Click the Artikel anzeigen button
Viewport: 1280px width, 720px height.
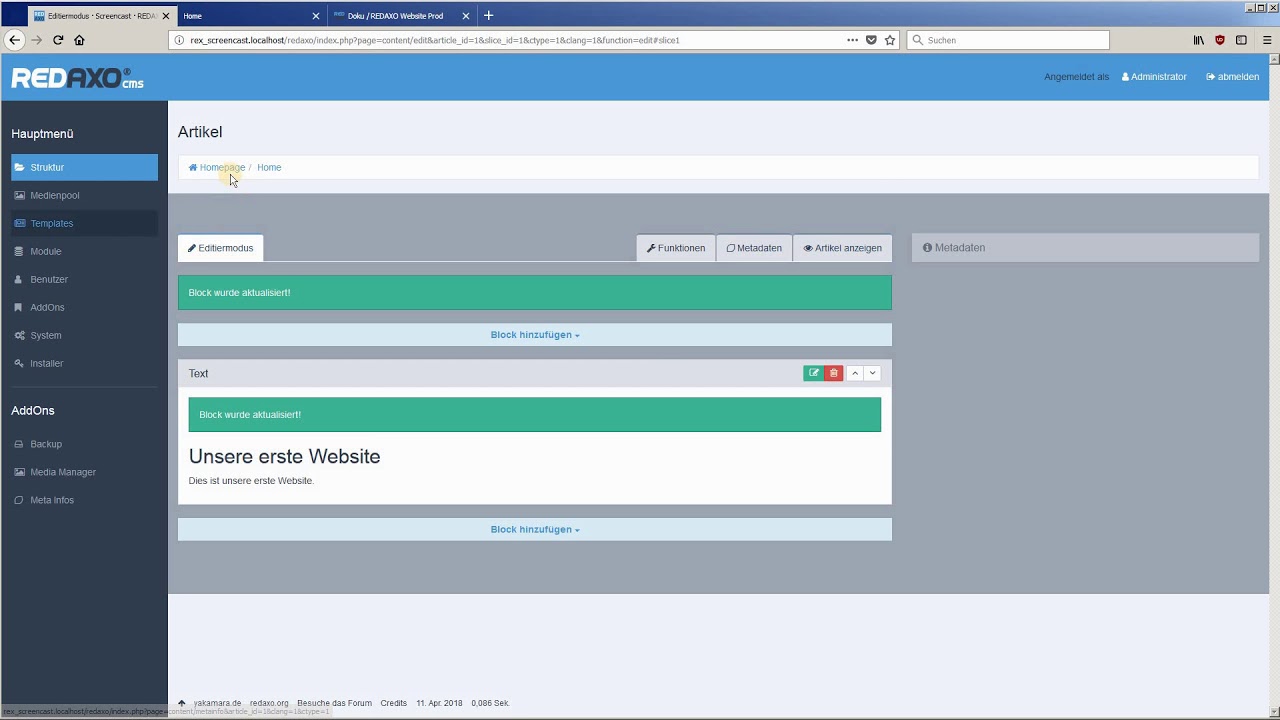[842, 248]
